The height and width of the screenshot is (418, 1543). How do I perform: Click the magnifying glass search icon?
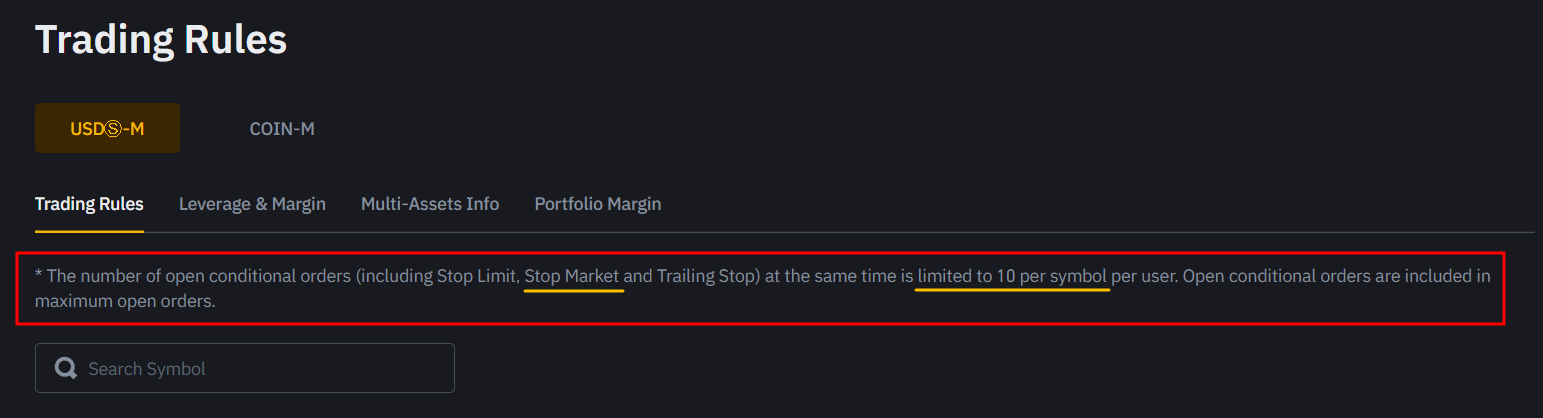coord(66,368)
